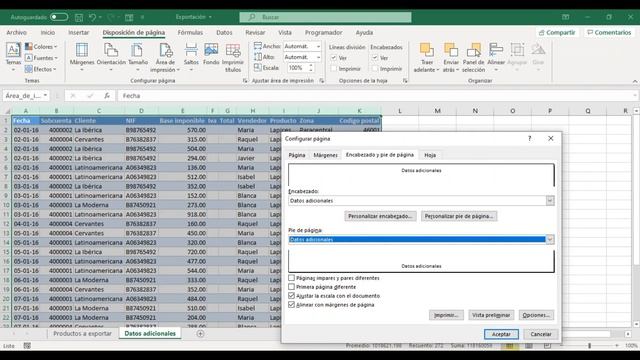Switch to the Fórmulas ribbon tab
The width and height of the screenshot is (640, 360).
(190, 32)
